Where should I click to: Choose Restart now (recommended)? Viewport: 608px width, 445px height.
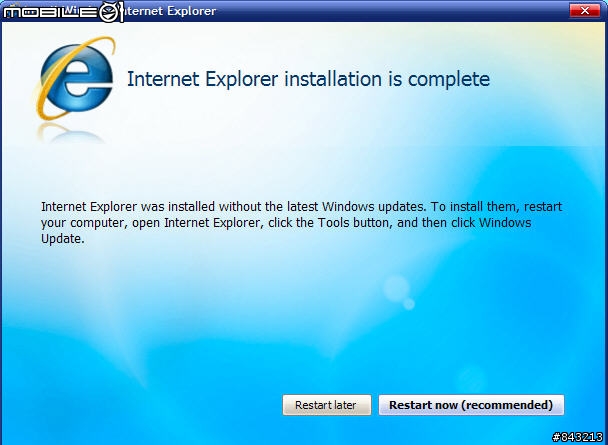(x=471, y=405)
